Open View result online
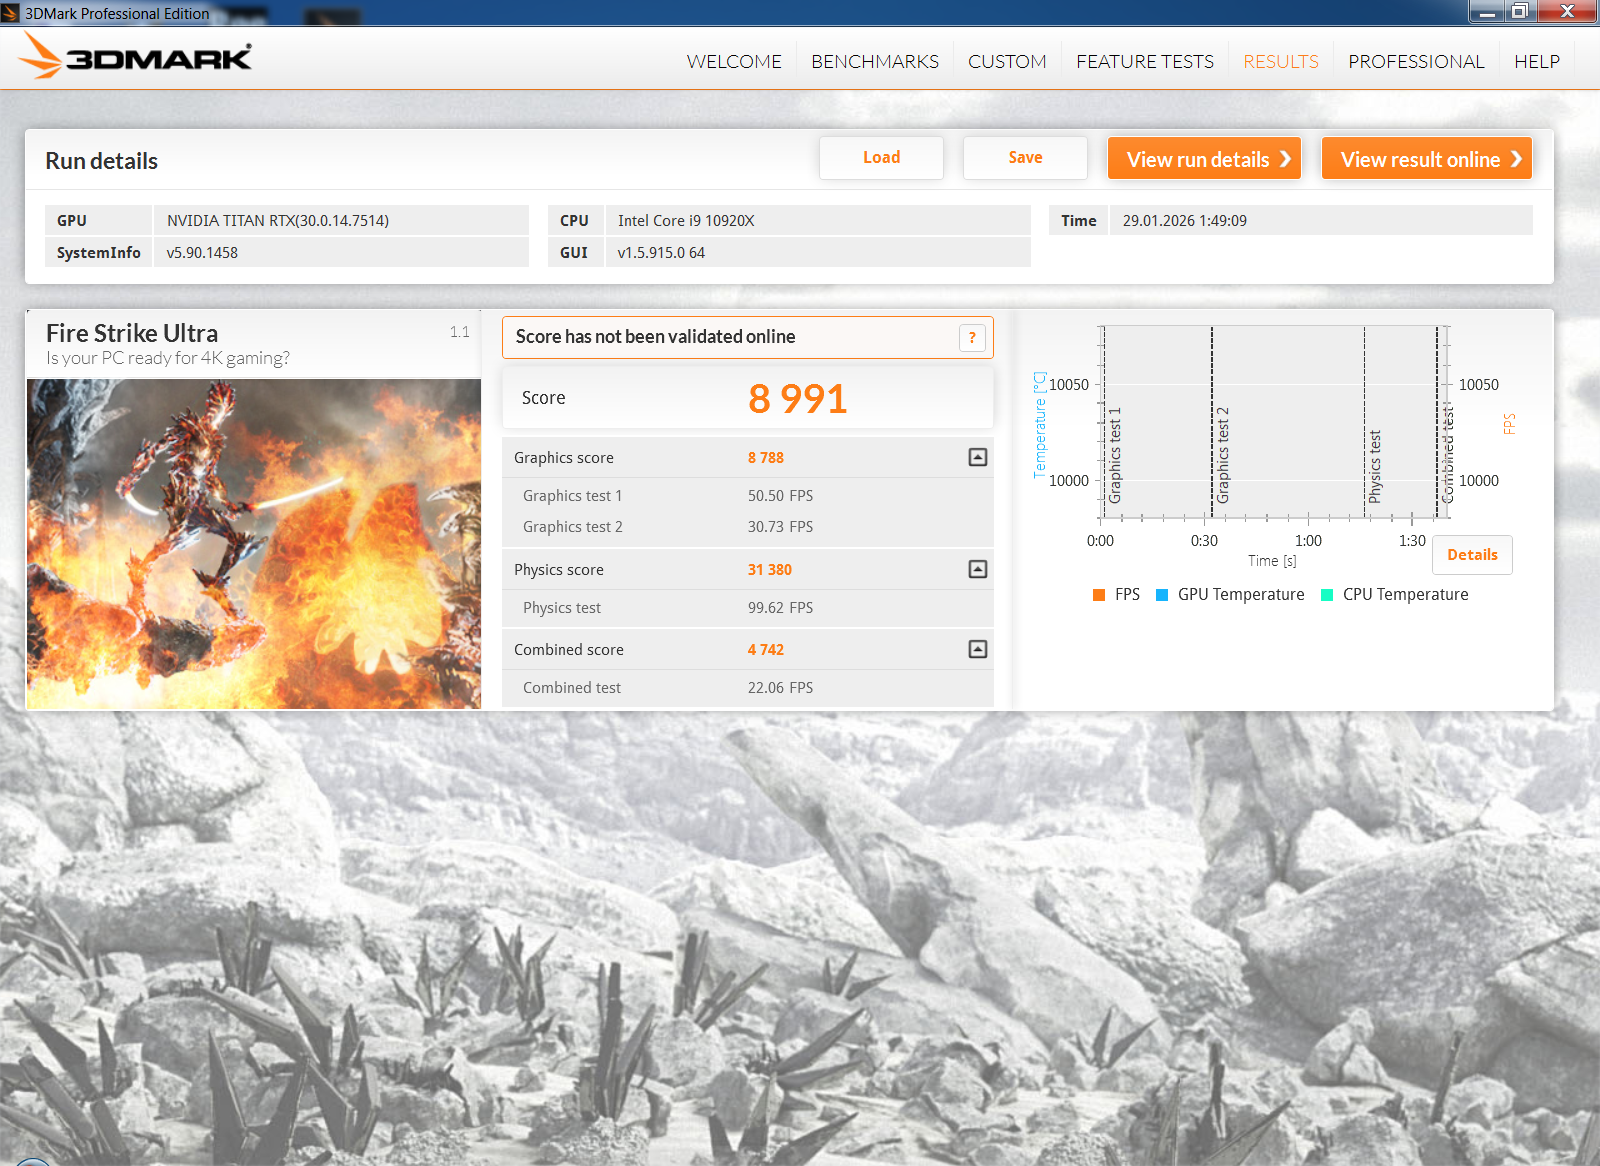The width and height of the screenshot is (1600, 1166). [1426, 159]
